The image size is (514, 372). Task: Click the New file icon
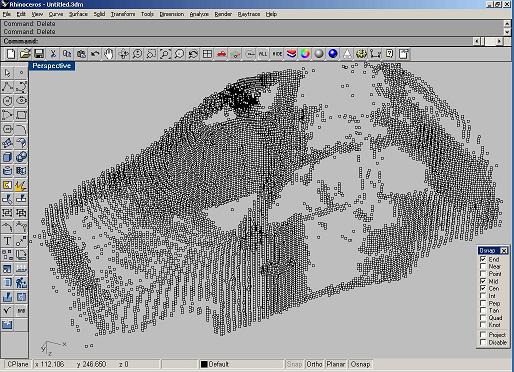tap(11, 54)
